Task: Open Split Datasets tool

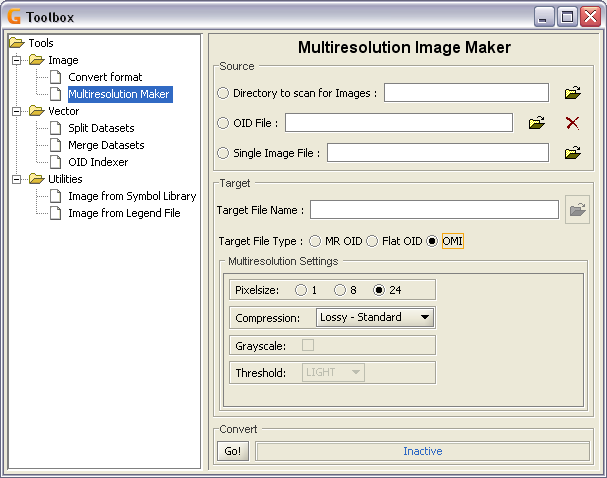Action: coord(101,128)
